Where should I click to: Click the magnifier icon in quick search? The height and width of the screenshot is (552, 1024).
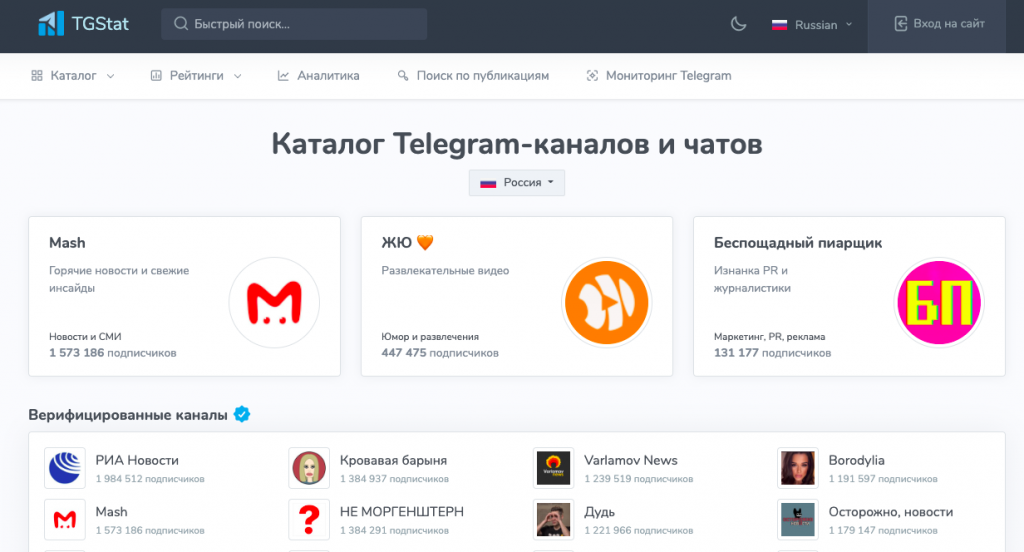coord(181,24)
